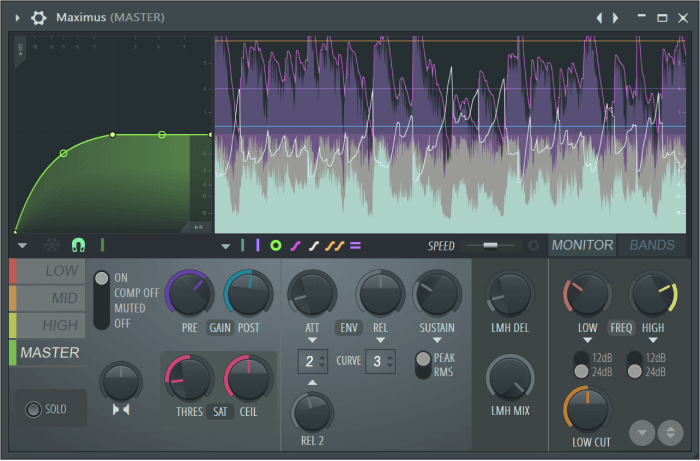Click the round up-down arrows button at the bottom right

coord(670,433)
